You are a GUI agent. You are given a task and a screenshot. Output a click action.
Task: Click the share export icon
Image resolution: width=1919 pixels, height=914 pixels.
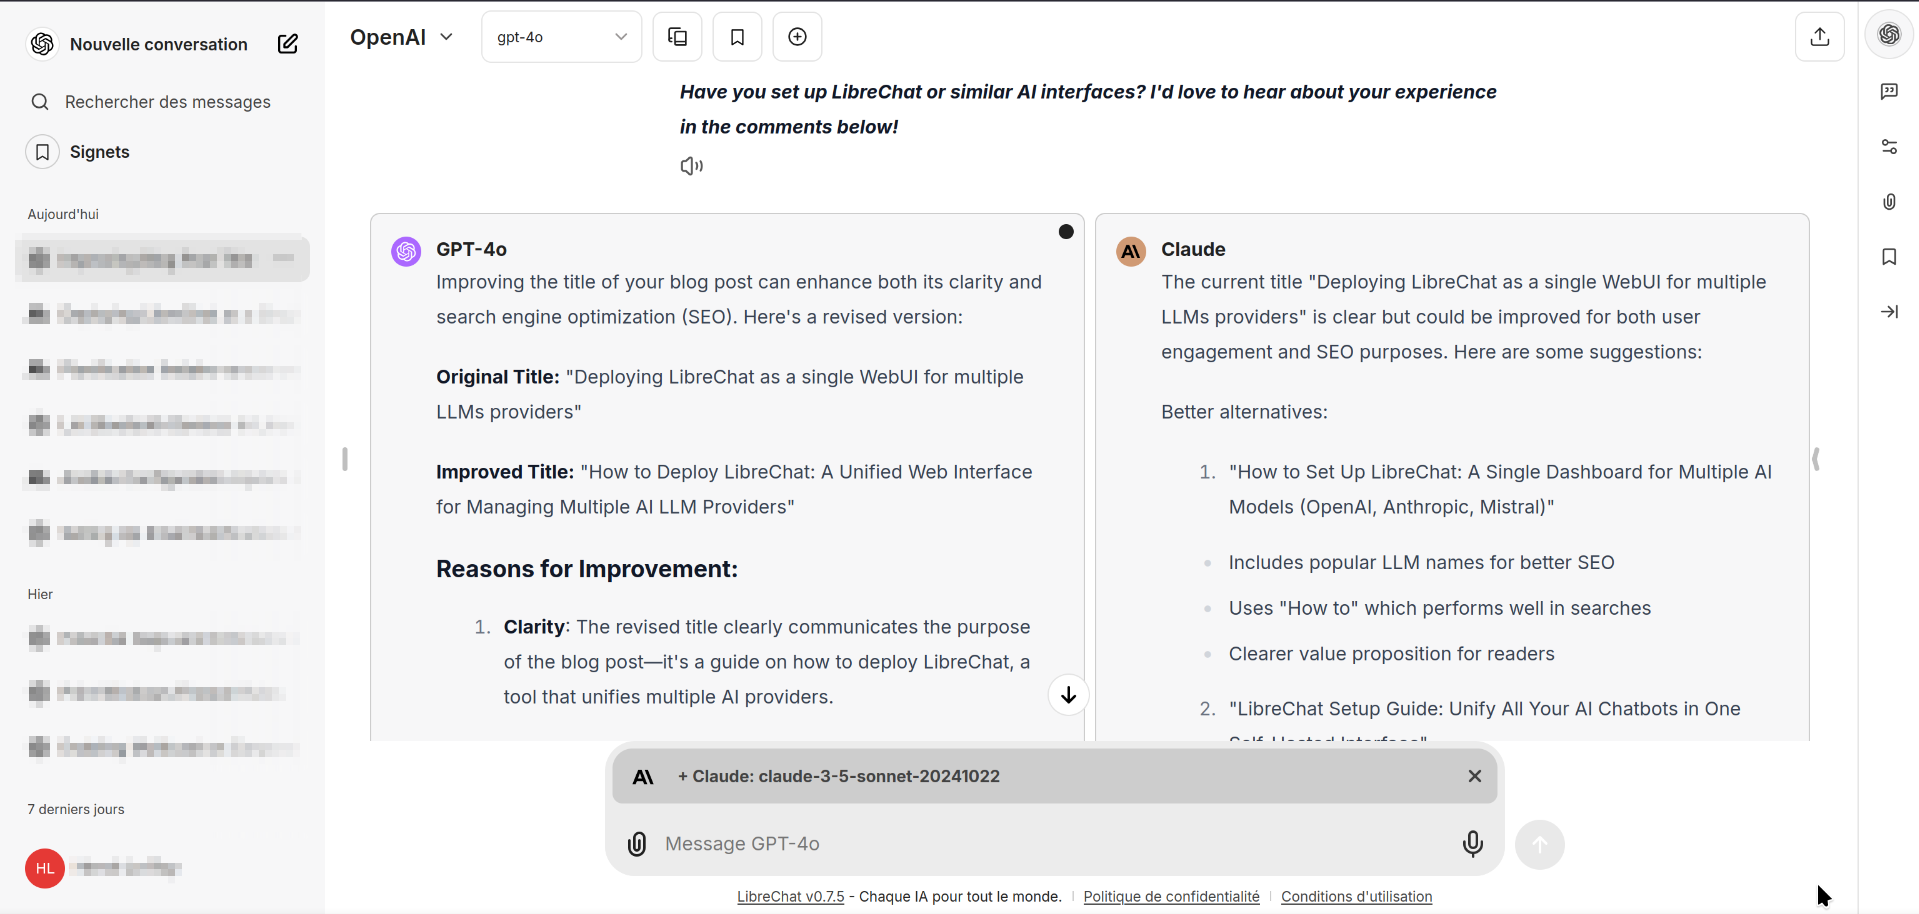pos(1820,37)
